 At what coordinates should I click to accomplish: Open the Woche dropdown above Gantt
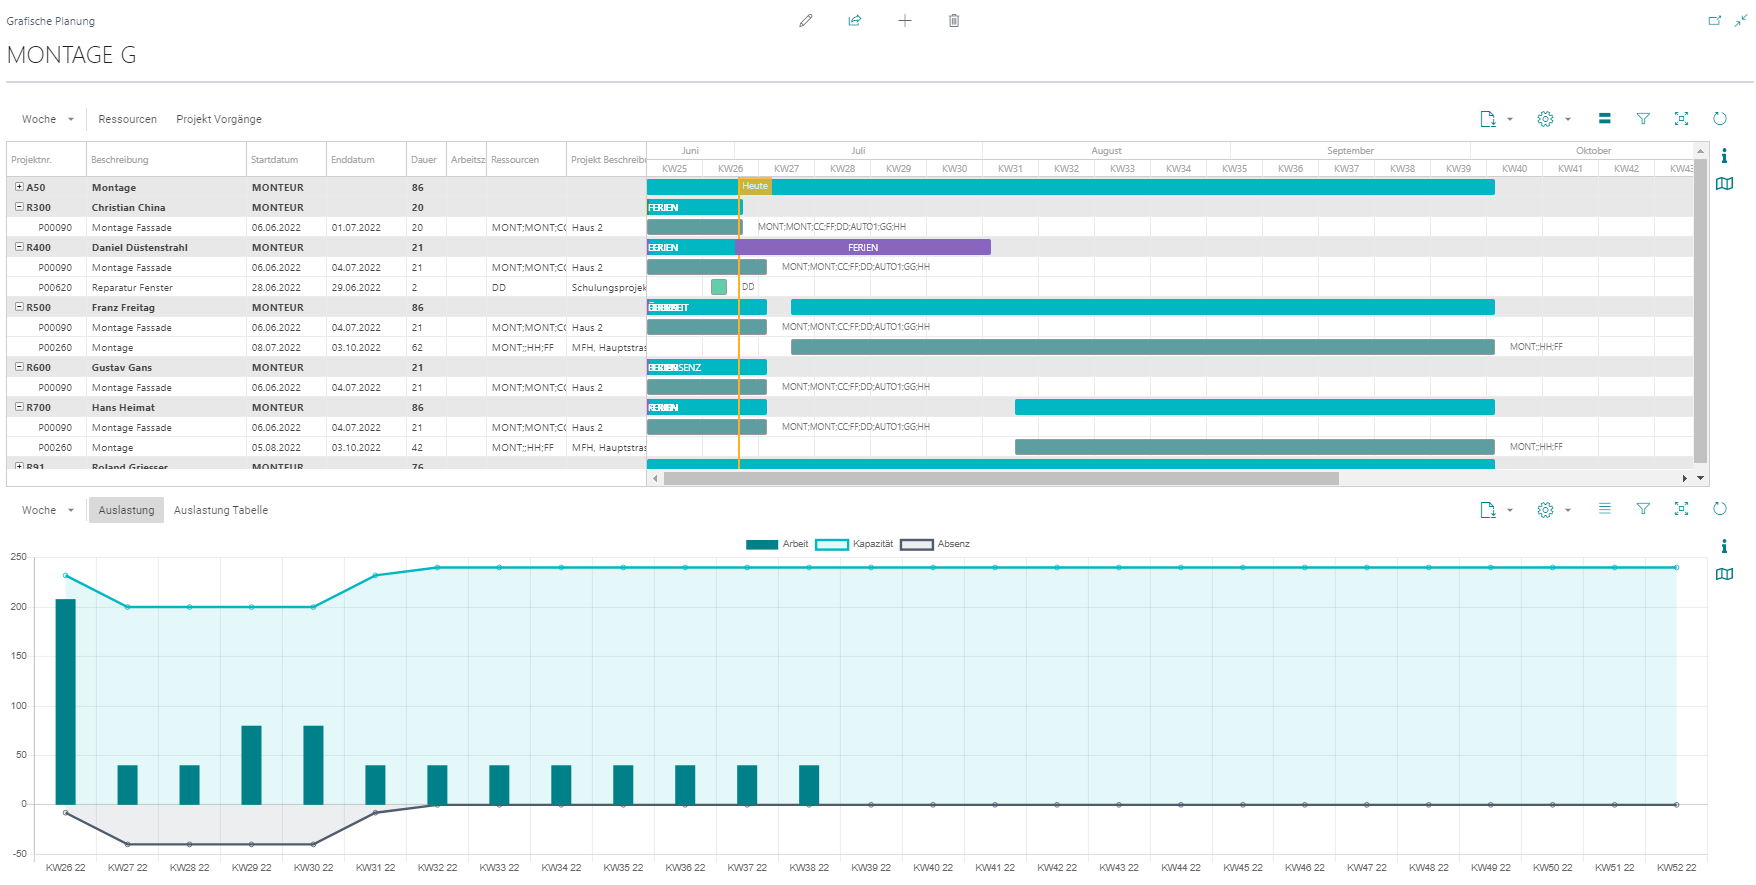48,119
